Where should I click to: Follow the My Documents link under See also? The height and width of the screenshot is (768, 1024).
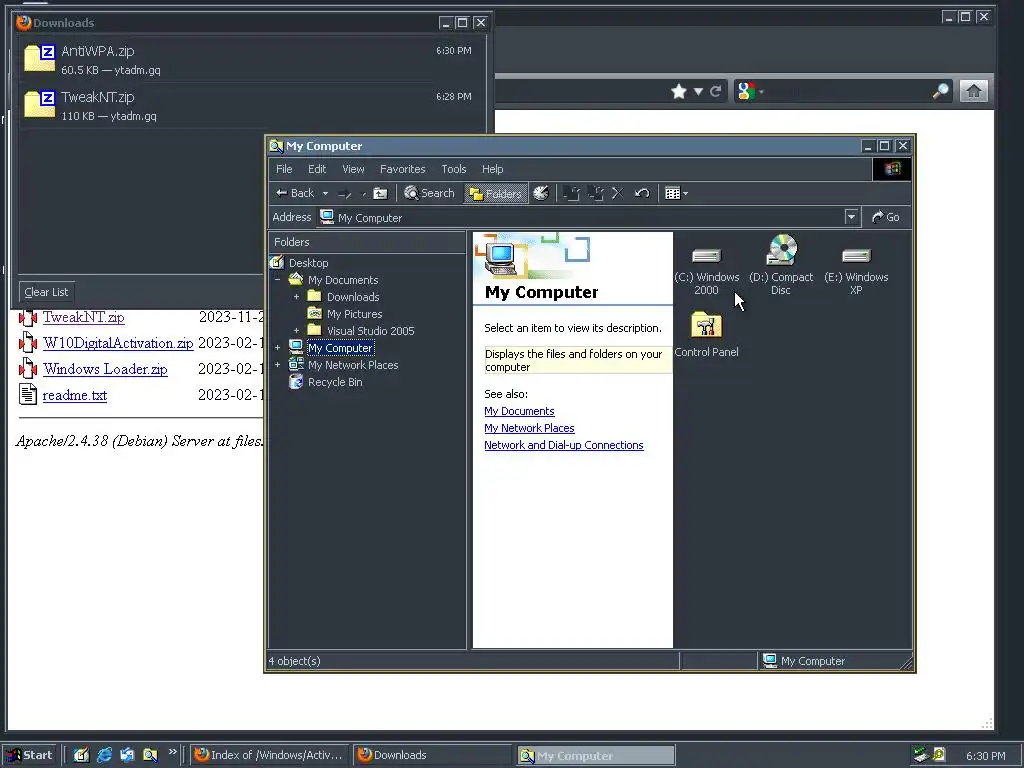point(519,411)
